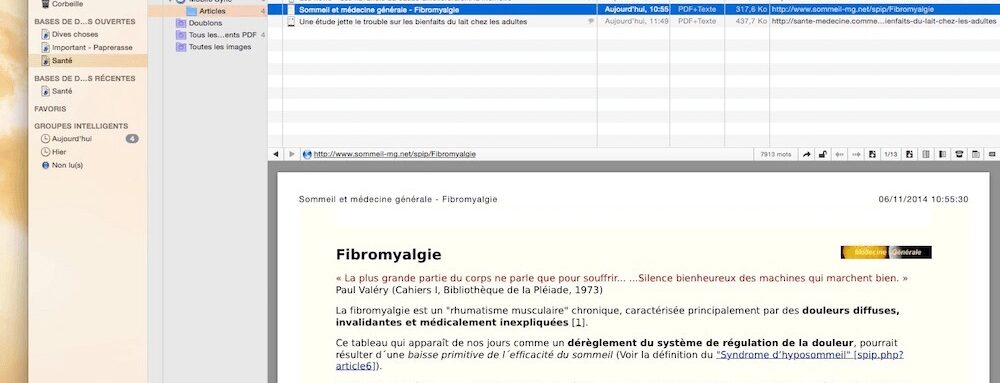
Task: Click the clock icon beside Hier
Action: click(45, 152)
